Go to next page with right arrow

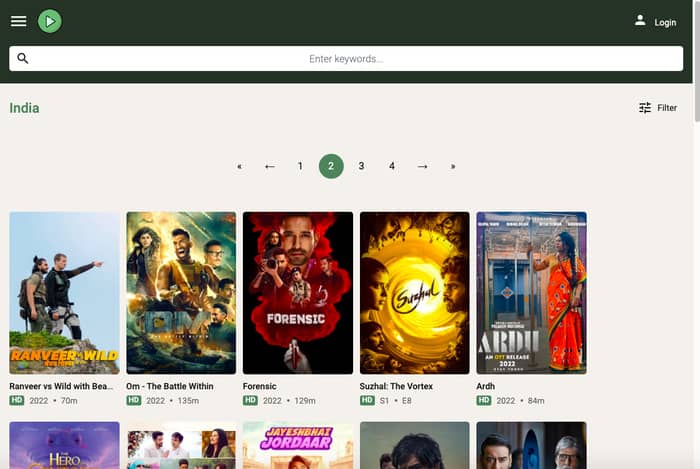point(422,166)
